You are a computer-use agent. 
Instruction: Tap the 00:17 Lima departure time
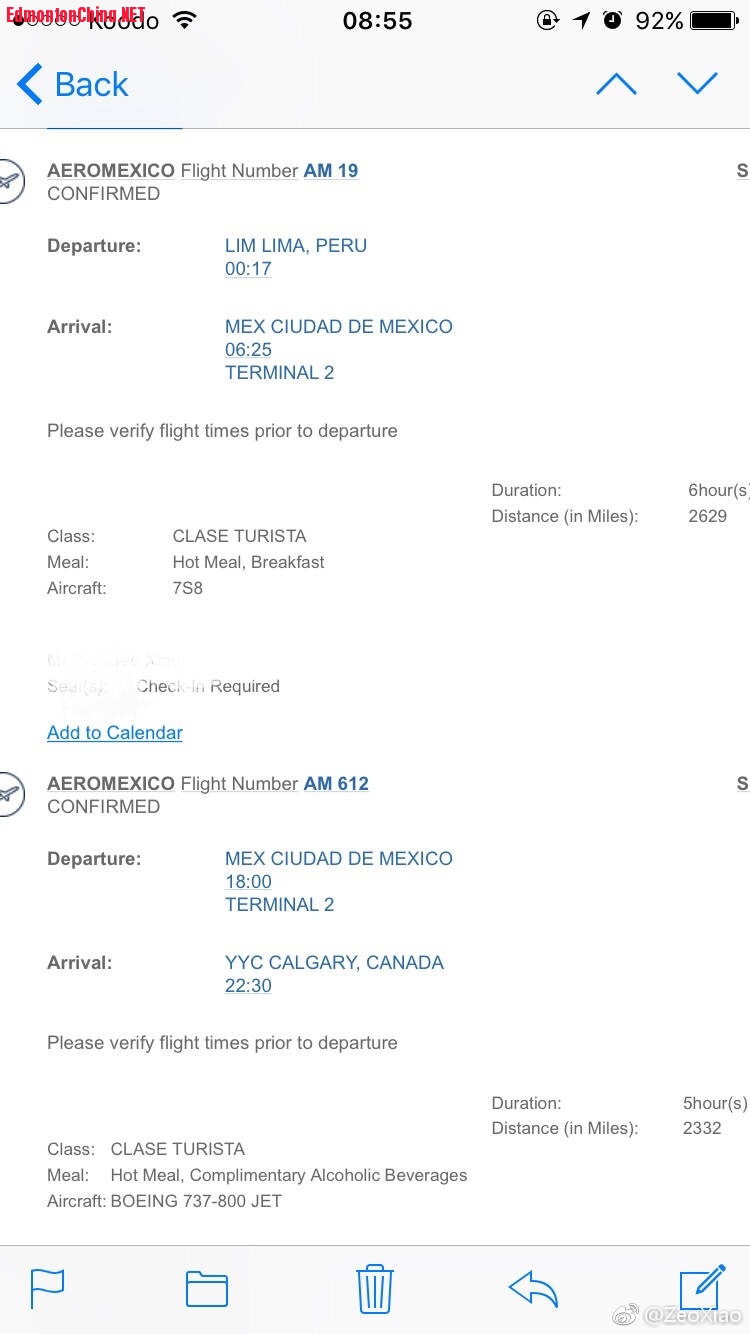pos(248,269)
